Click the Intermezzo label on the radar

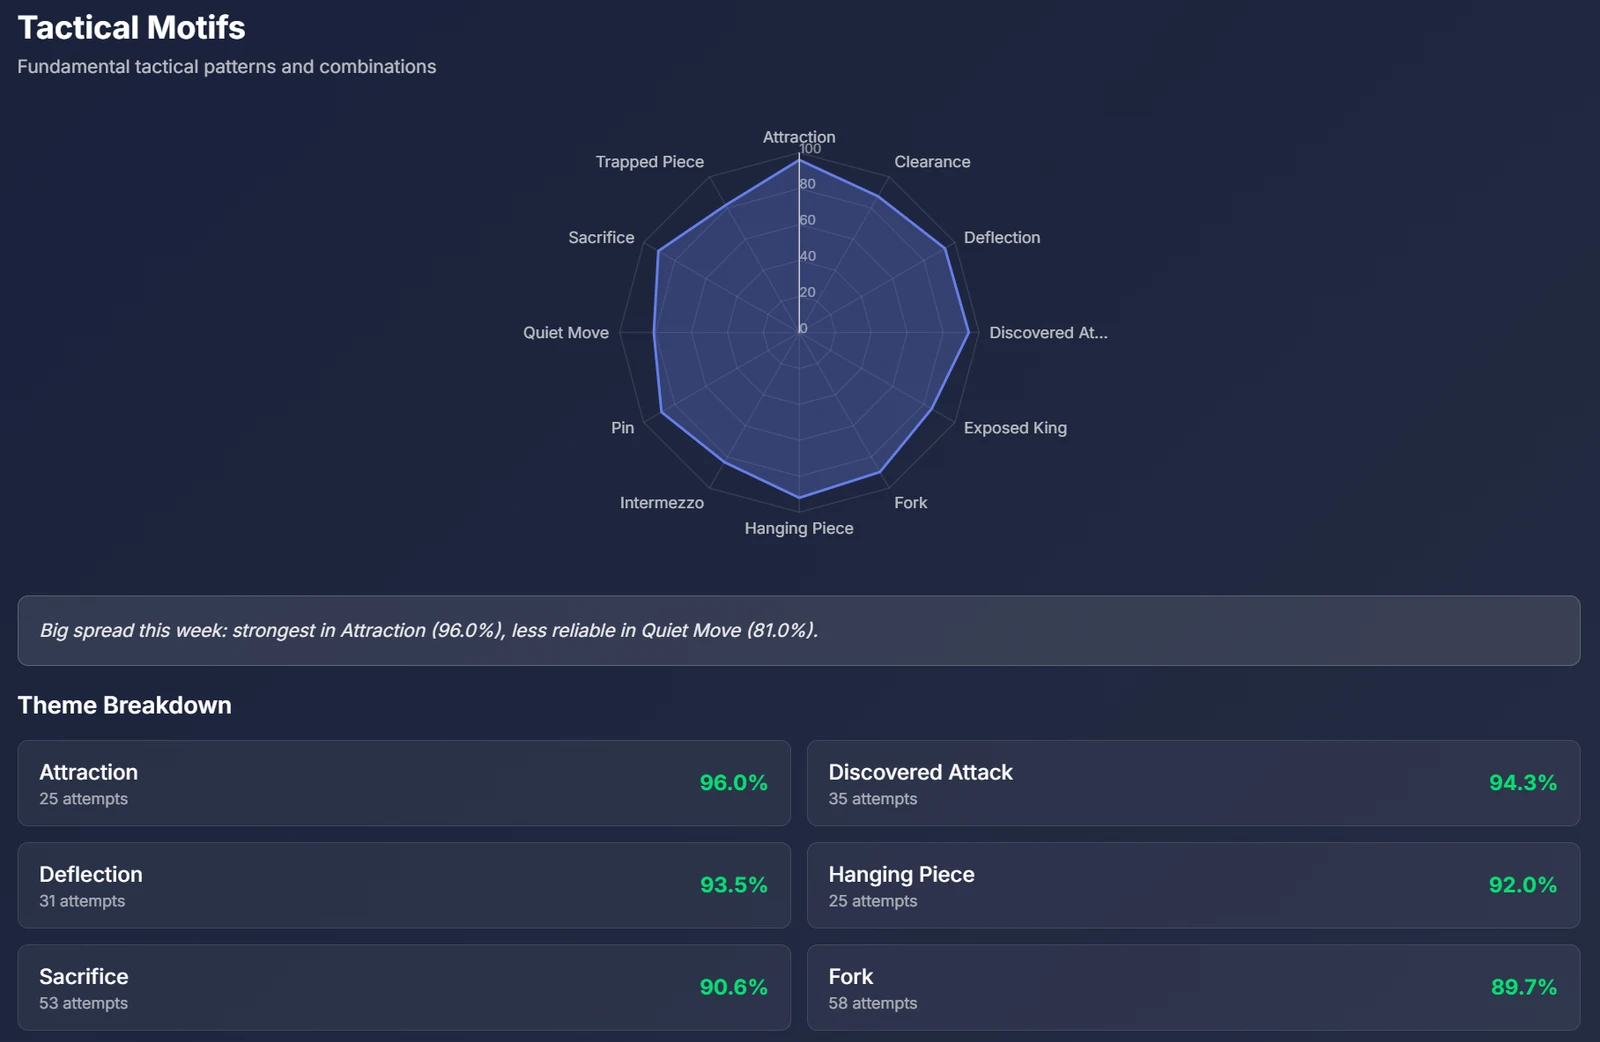pyautogui.click(x=661, y=503)
